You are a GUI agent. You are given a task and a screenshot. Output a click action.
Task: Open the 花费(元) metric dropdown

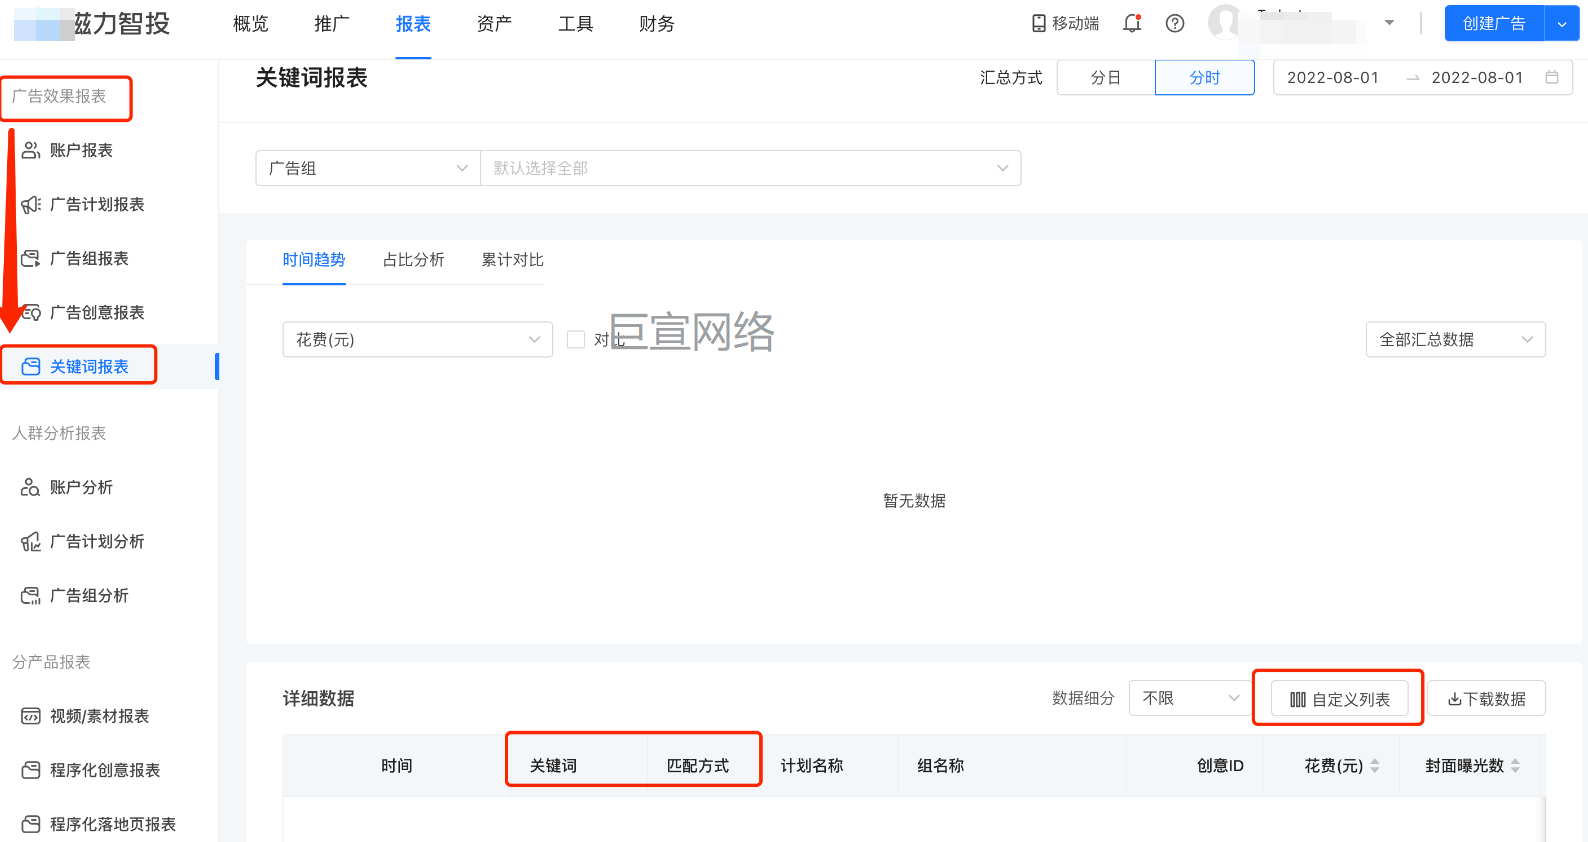[x=418, y=339]
